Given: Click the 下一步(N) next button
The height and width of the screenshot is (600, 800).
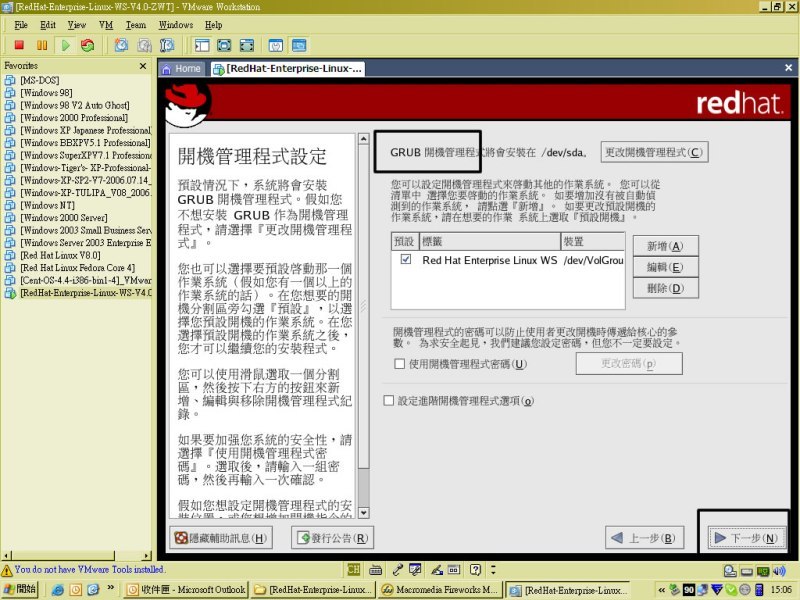Looking at the screenshot, I should pos(746,538).
